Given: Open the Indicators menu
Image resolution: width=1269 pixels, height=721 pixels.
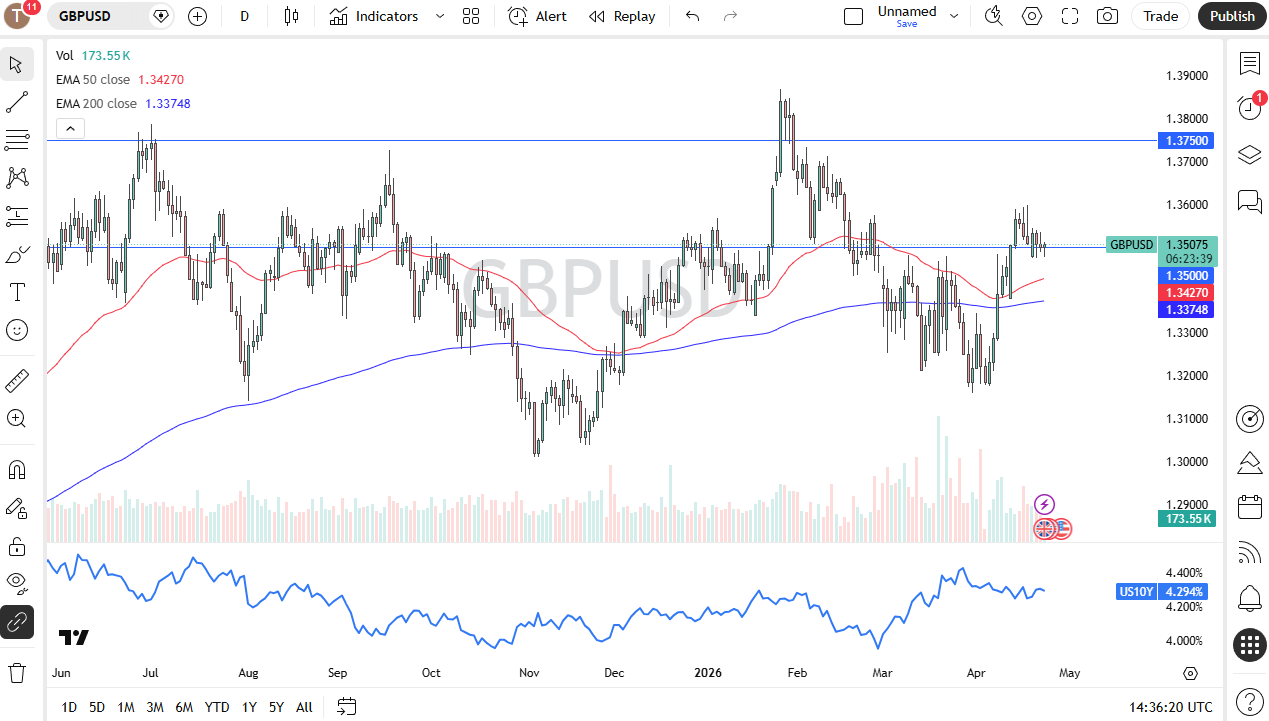Looking at the screenshot, I should (385, 16).
